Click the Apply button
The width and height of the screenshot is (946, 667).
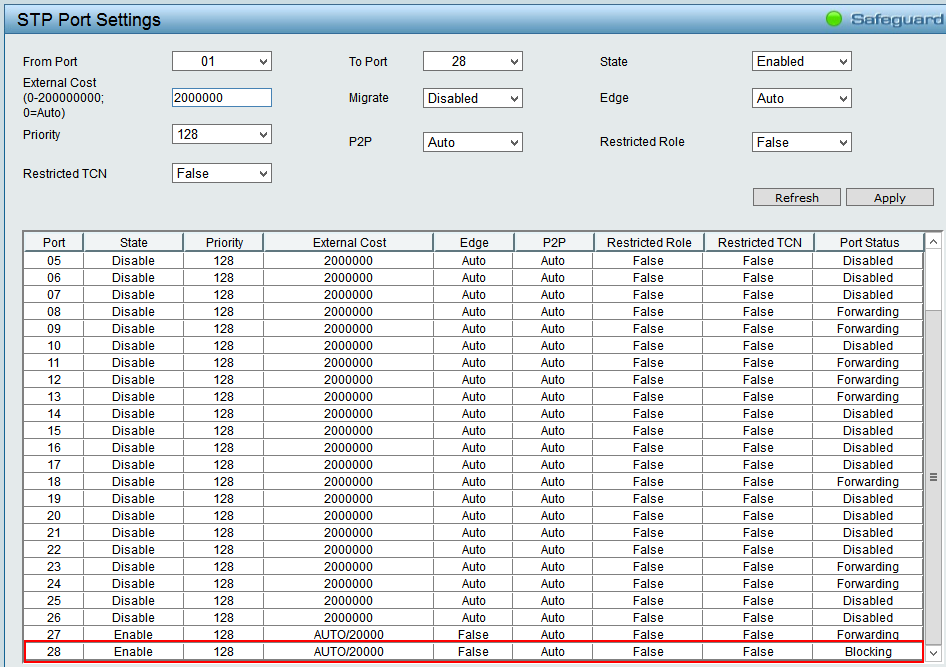pos(889,198)
